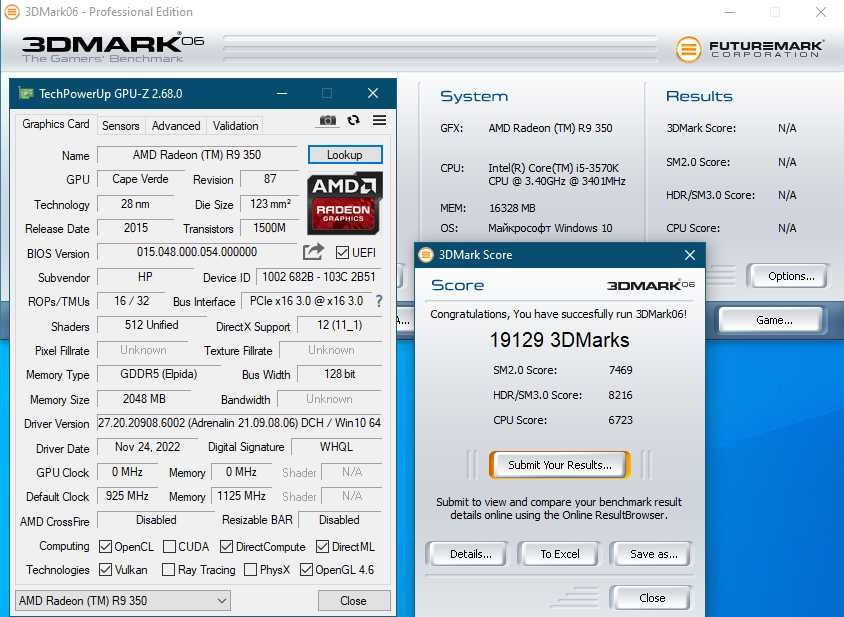This screenshot has height=617, width=844.
Task: Switch to the Validation tab
Action: click(x=235, y=125)
